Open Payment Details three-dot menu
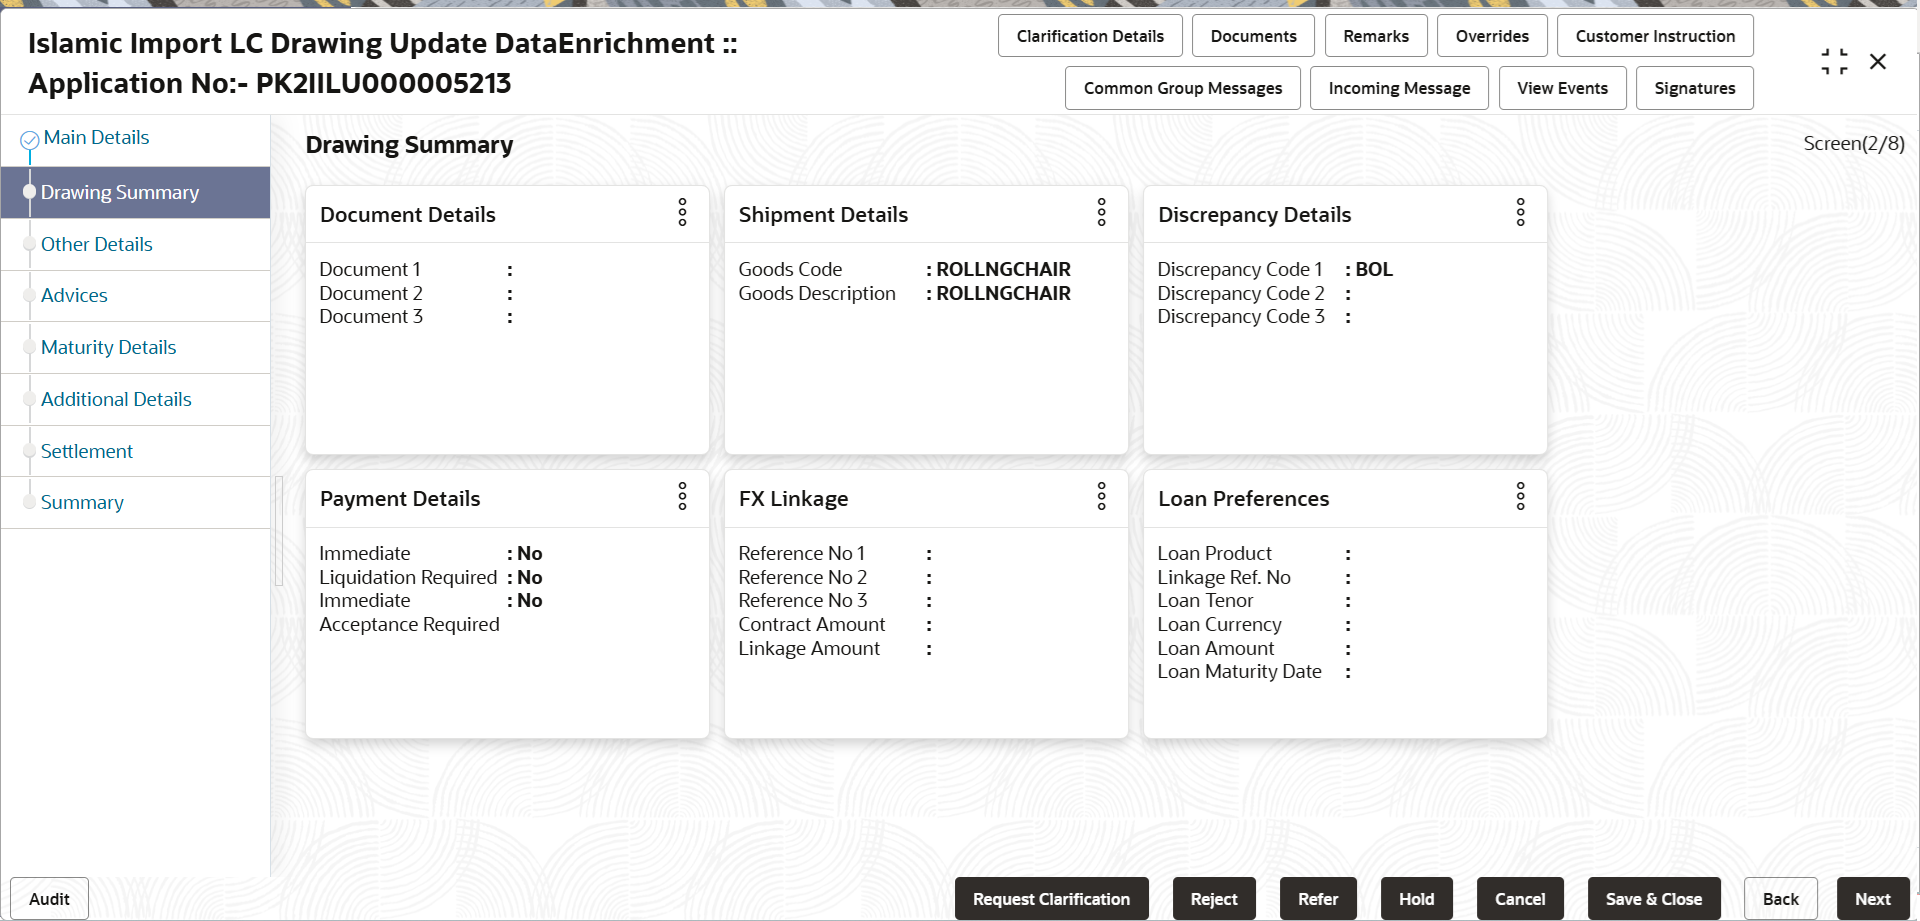Screen dimensions: 1920x921 pyautogui.click(x=682, y=496)
